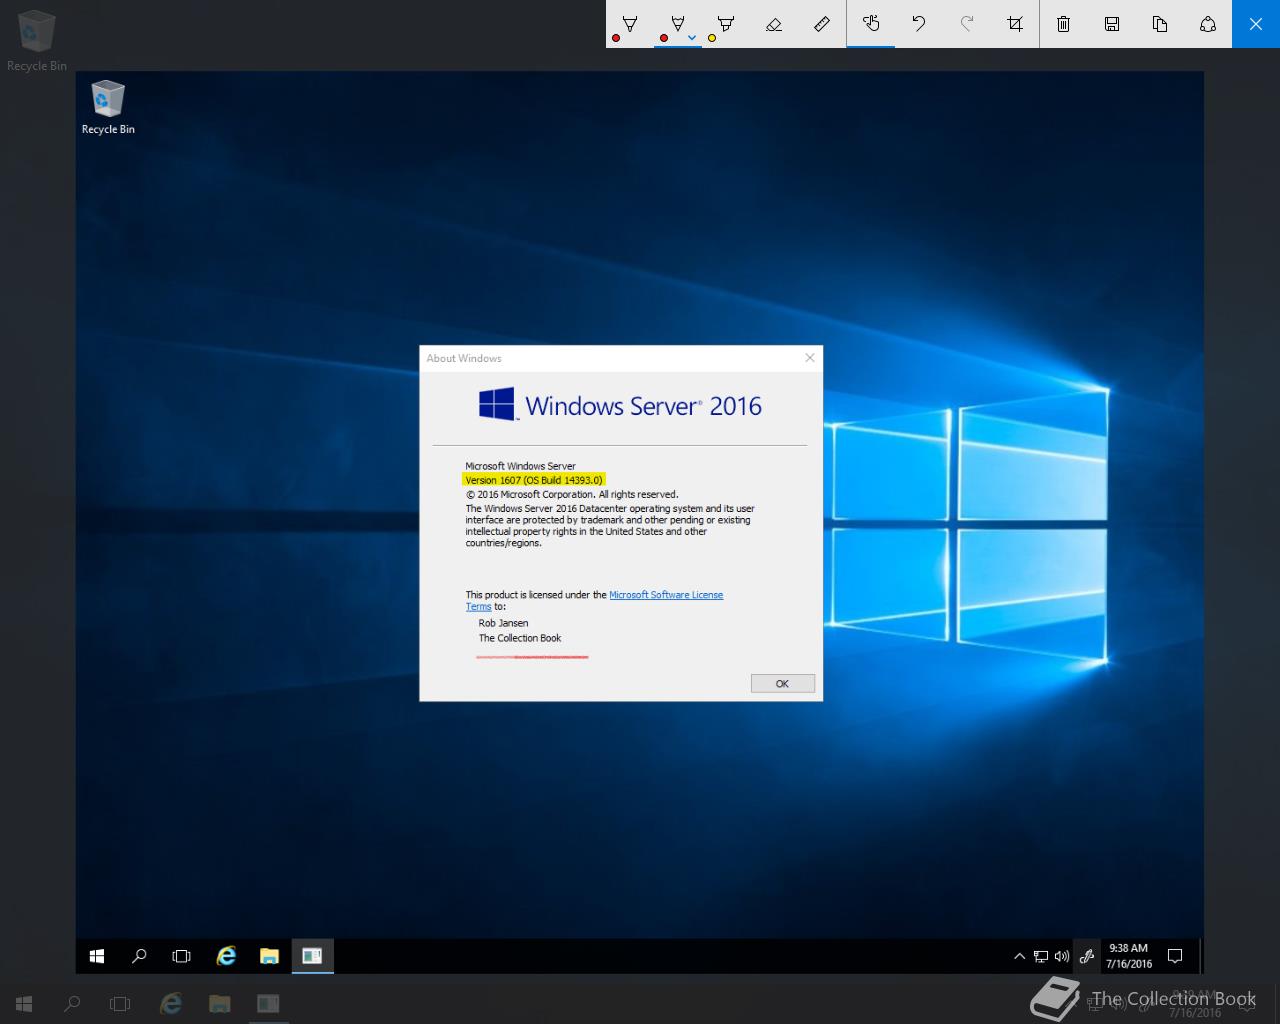The height and width of the screenshot is (1024, 1280).
Task: Click The Collection Book organization line
Action: pyautogui.click(x=520, y=638)
